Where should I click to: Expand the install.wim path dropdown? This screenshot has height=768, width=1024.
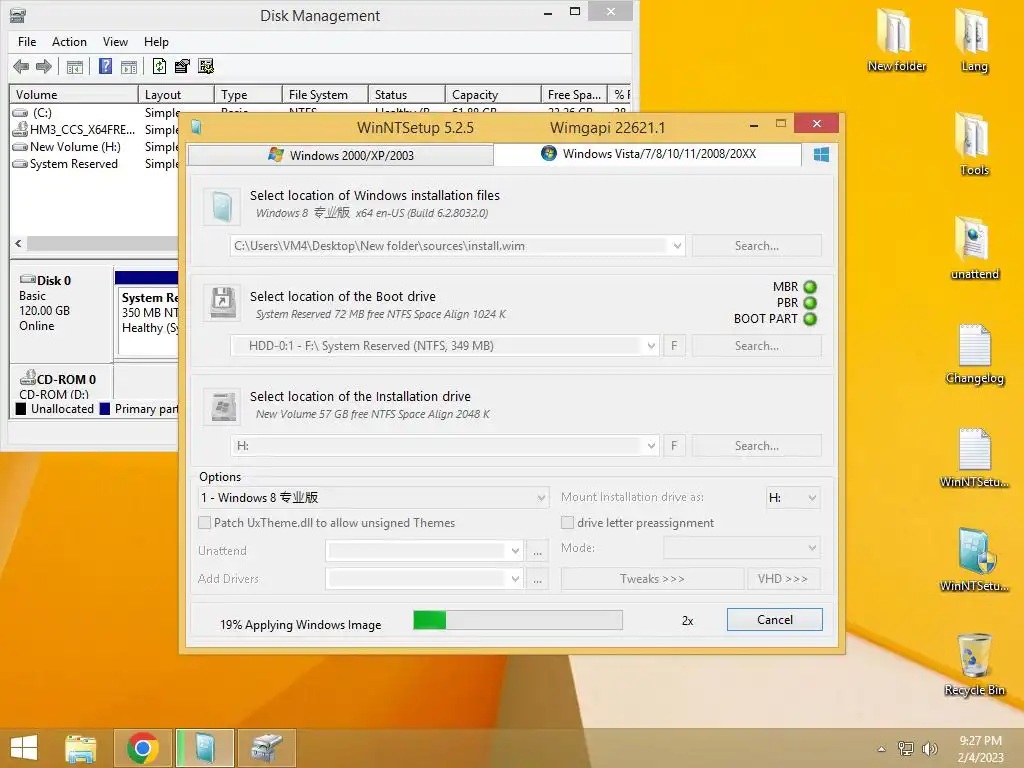[677, 246]
